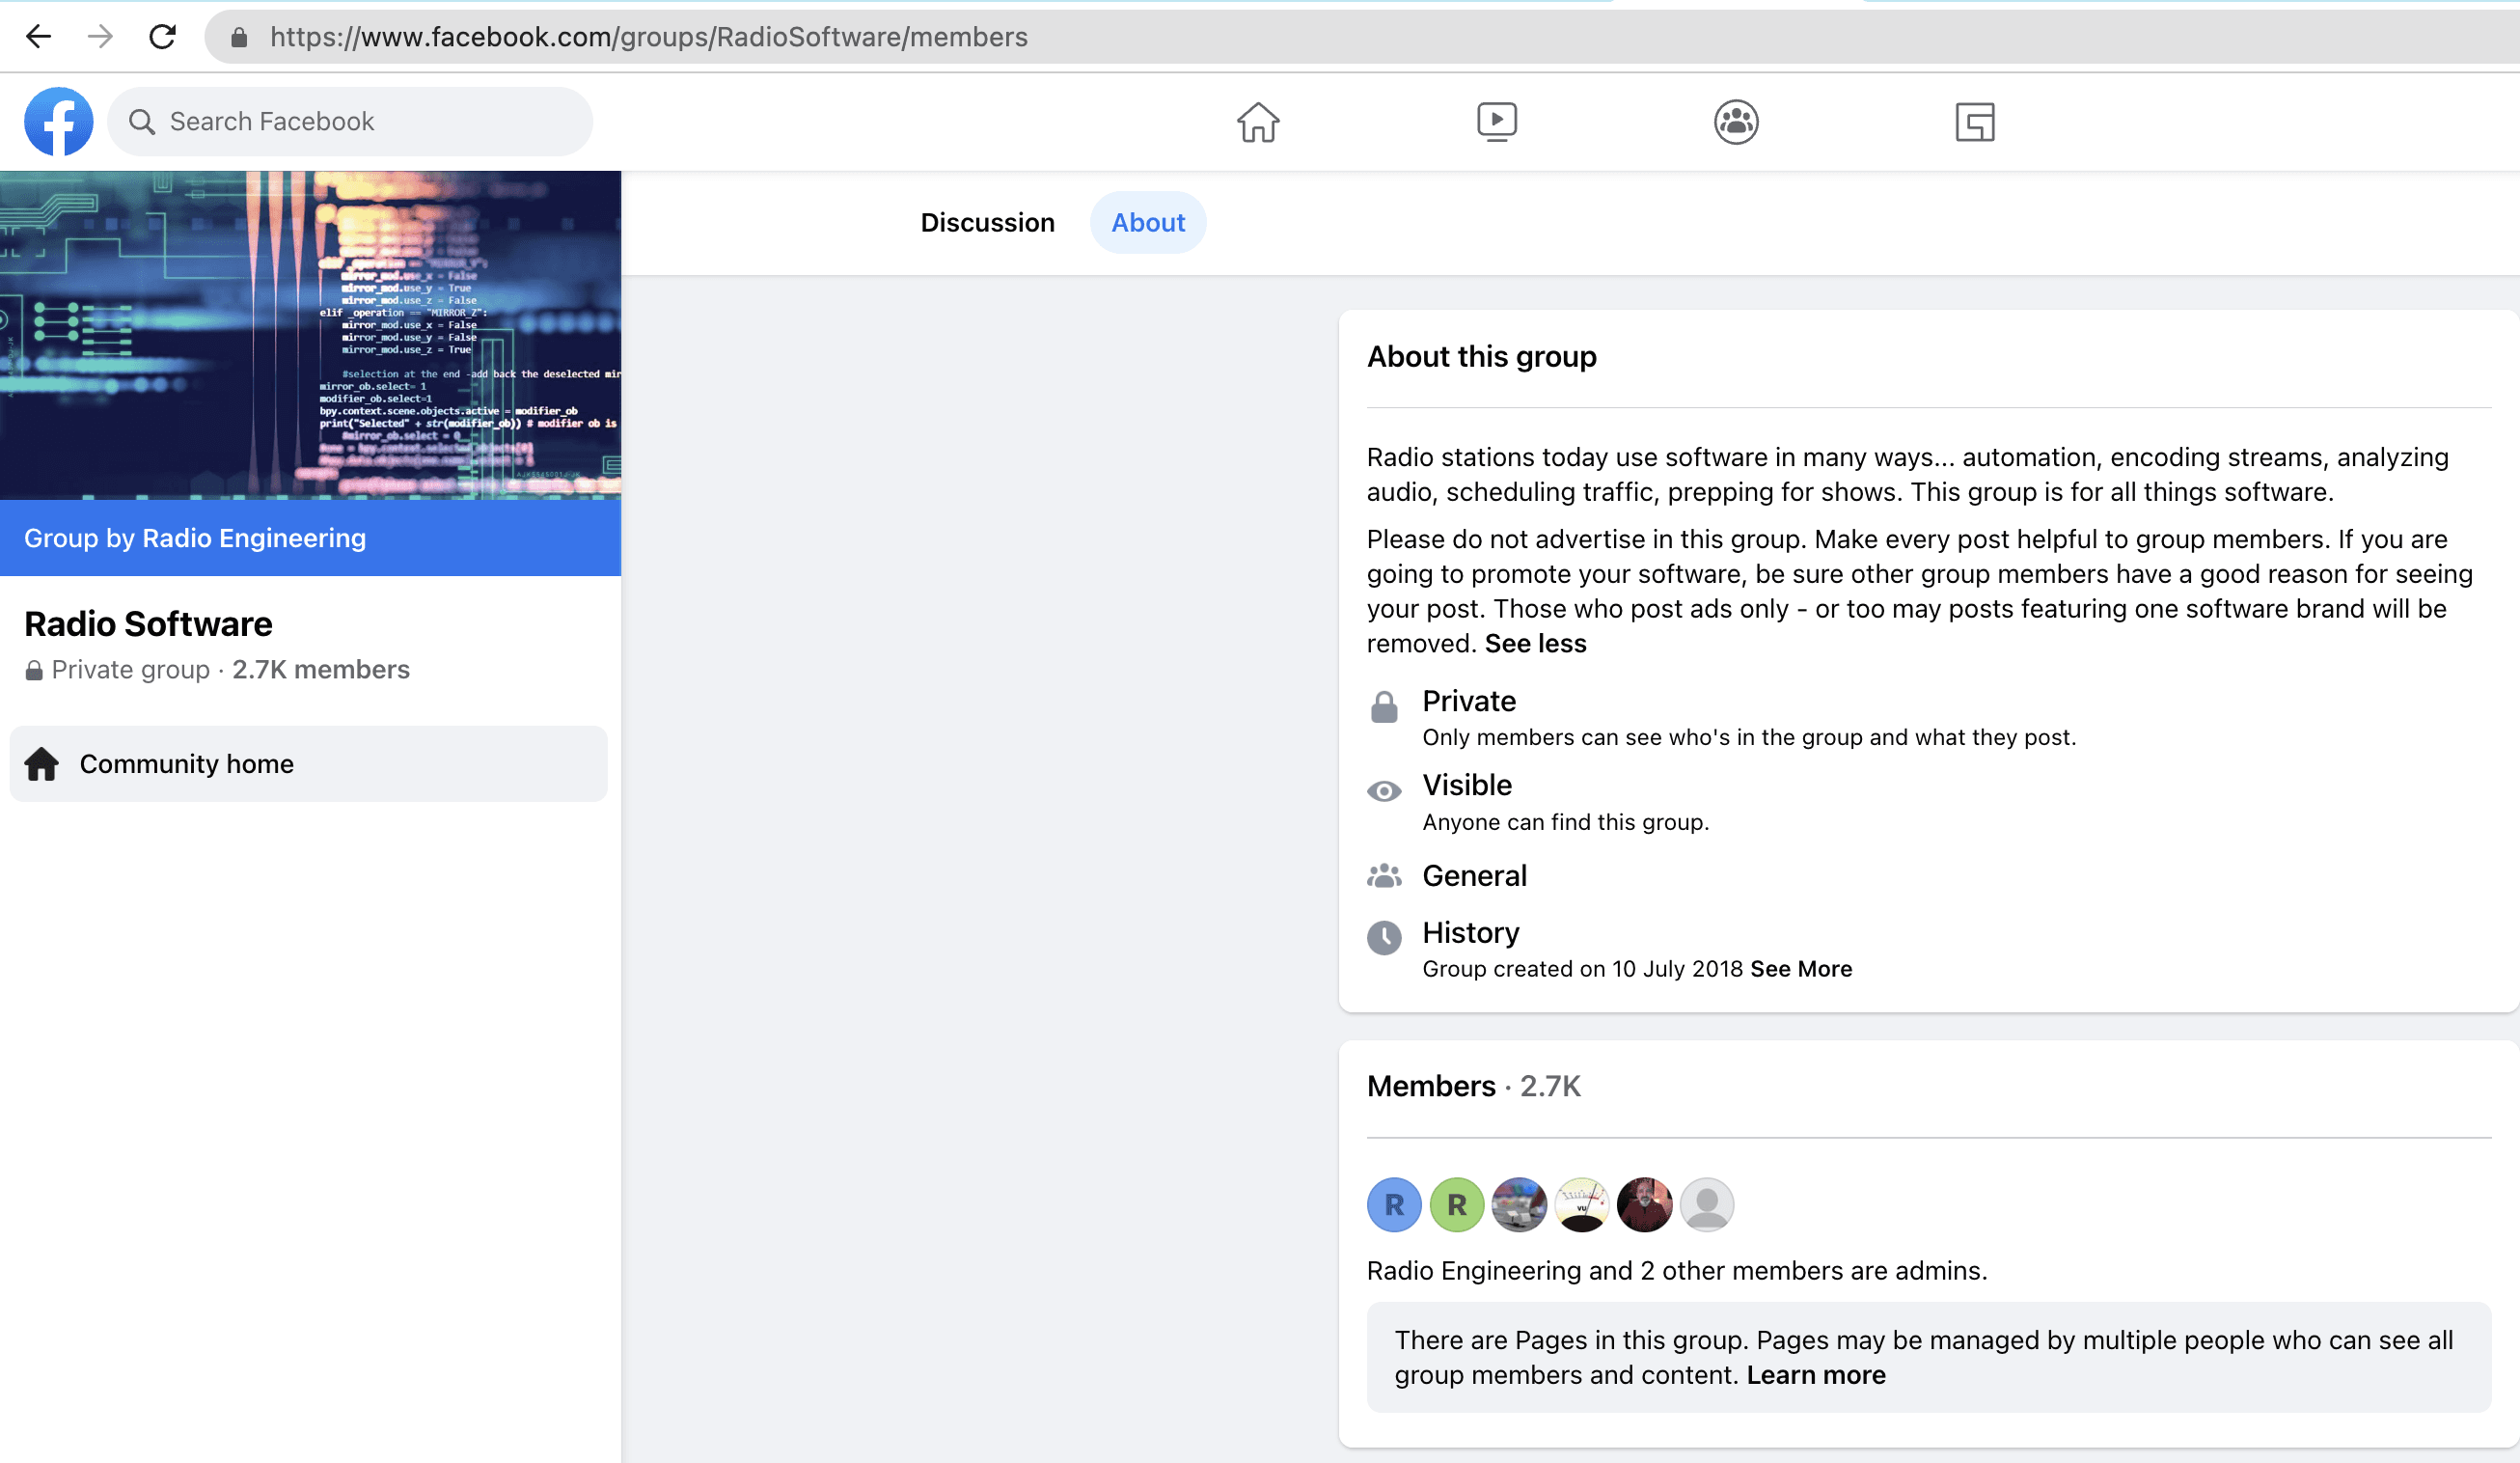Click the About this group heading

(x=1481, y=356)
